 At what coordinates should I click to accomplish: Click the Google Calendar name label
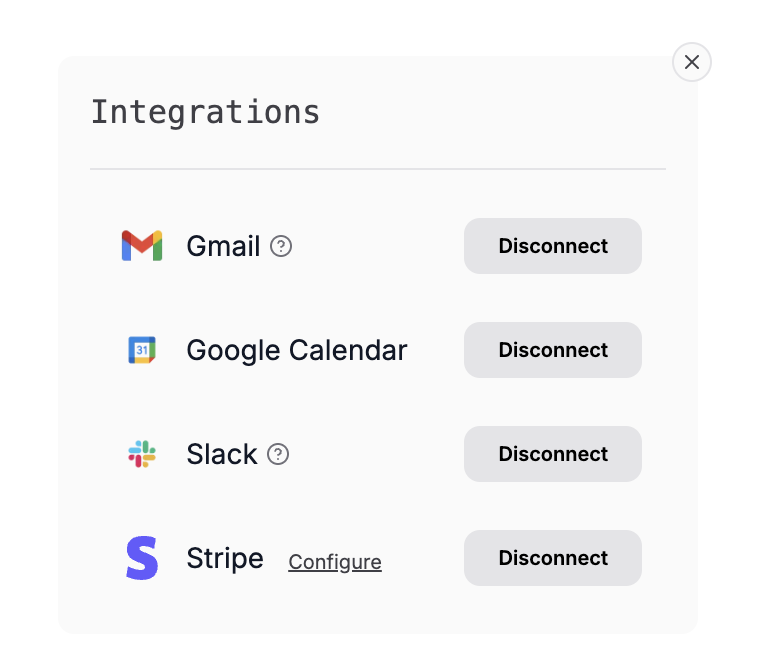click(297, 350)
